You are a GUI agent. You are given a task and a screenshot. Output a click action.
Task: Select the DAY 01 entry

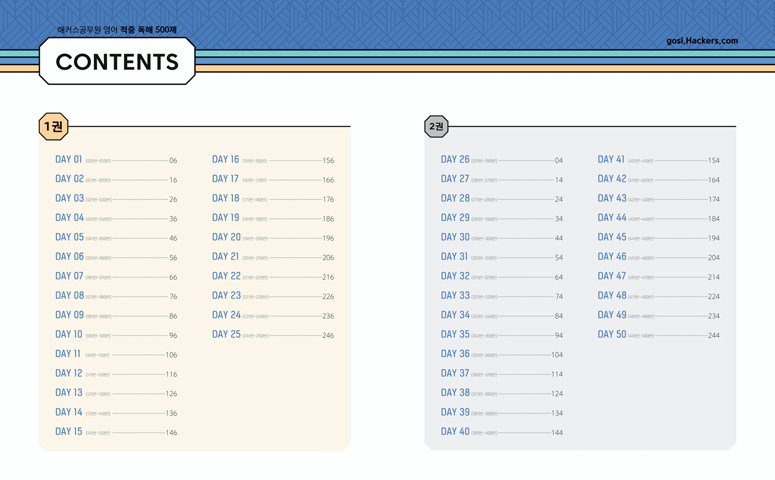coord(69,160)
